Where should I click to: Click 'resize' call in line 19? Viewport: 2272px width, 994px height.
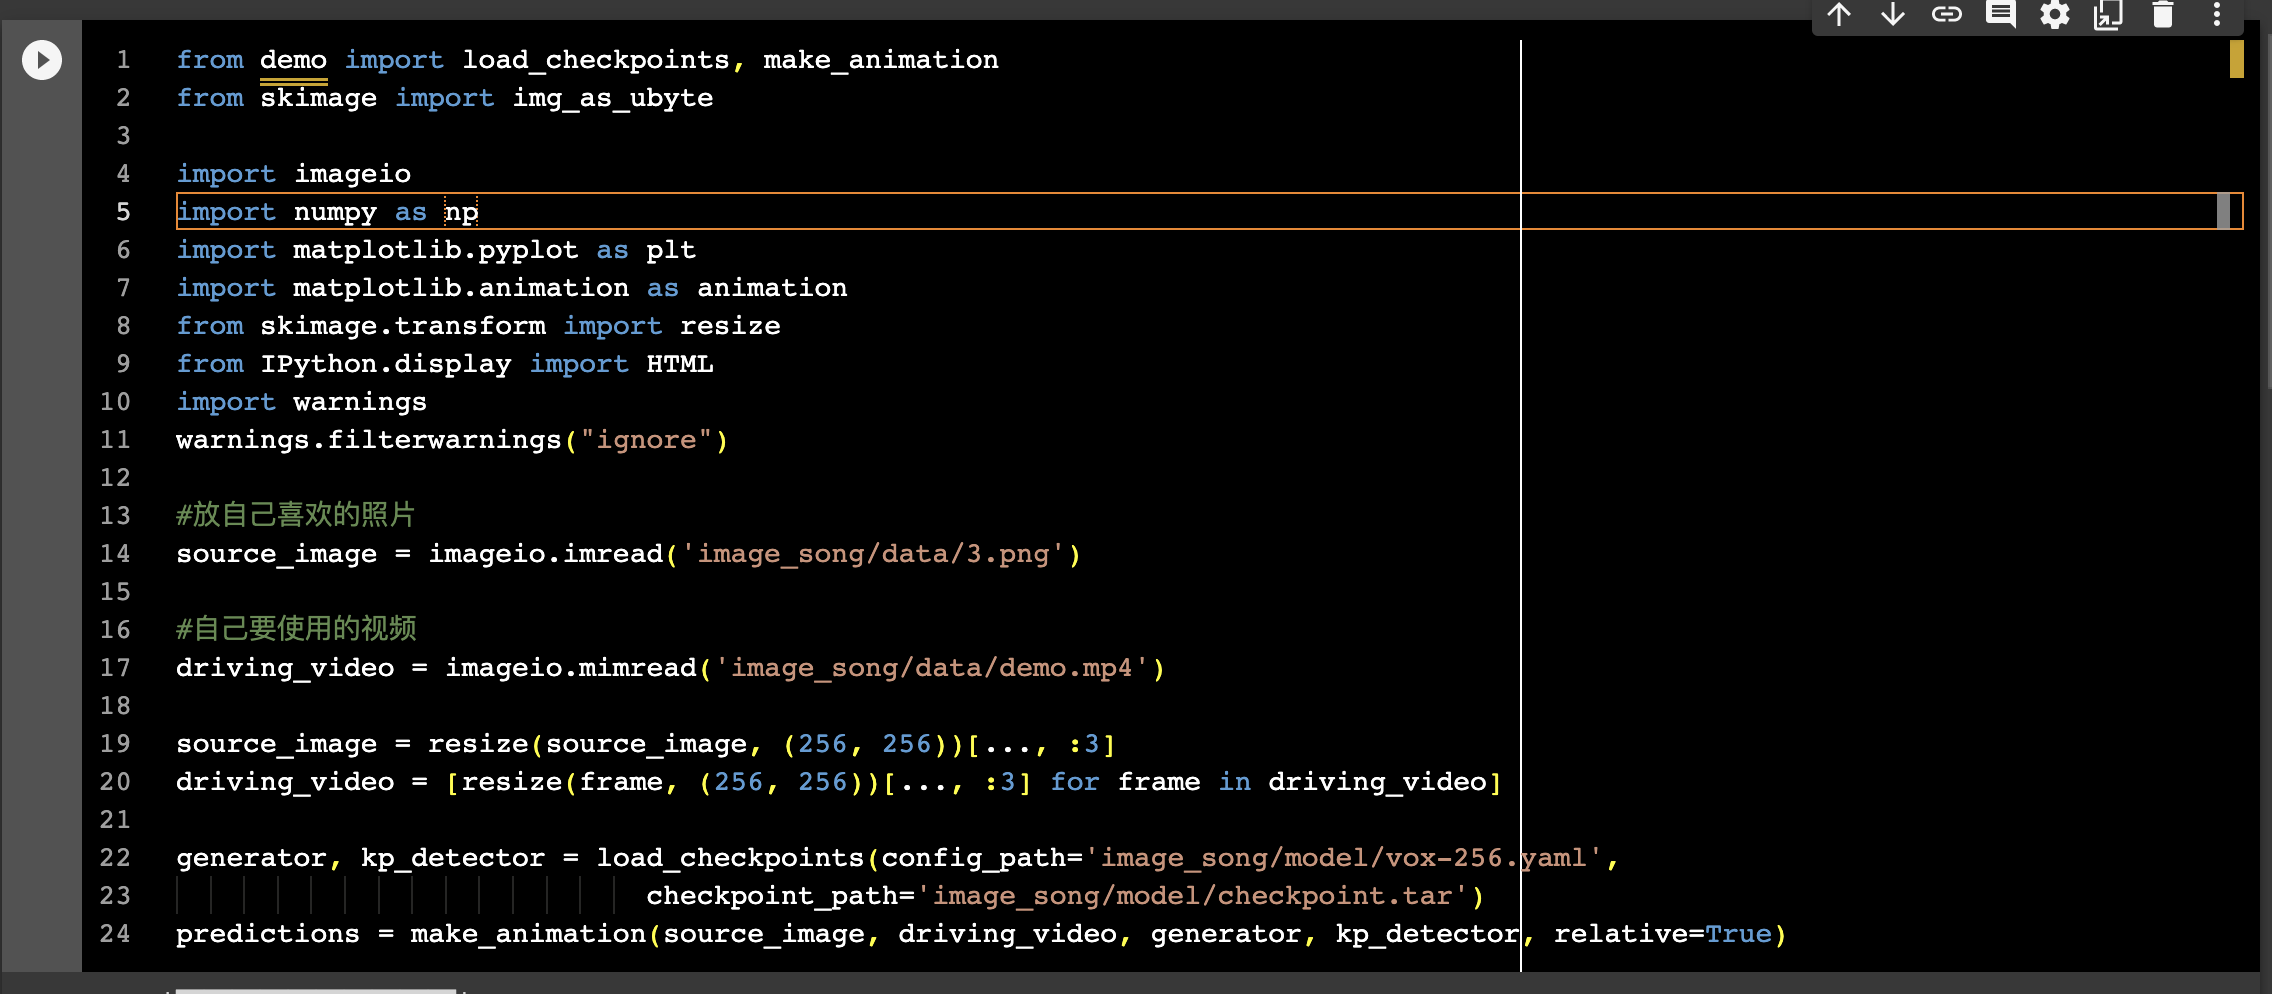[x=478, y=744]
